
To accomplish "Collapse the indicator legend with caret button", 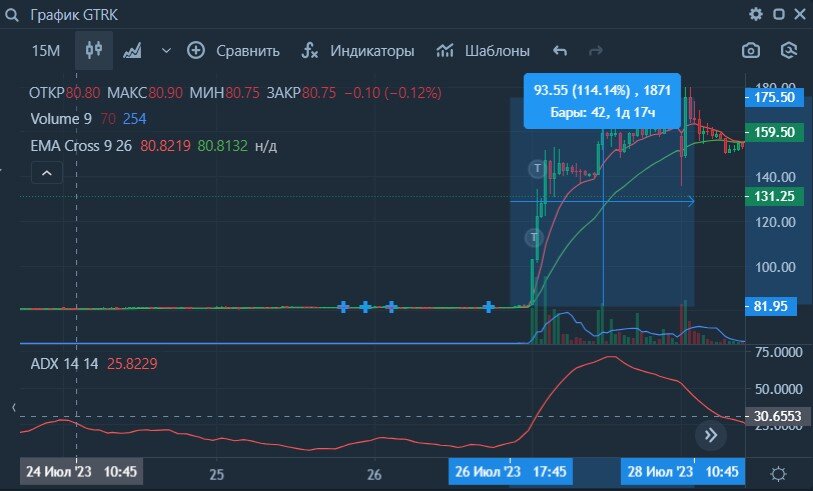I will click(47, 173).
